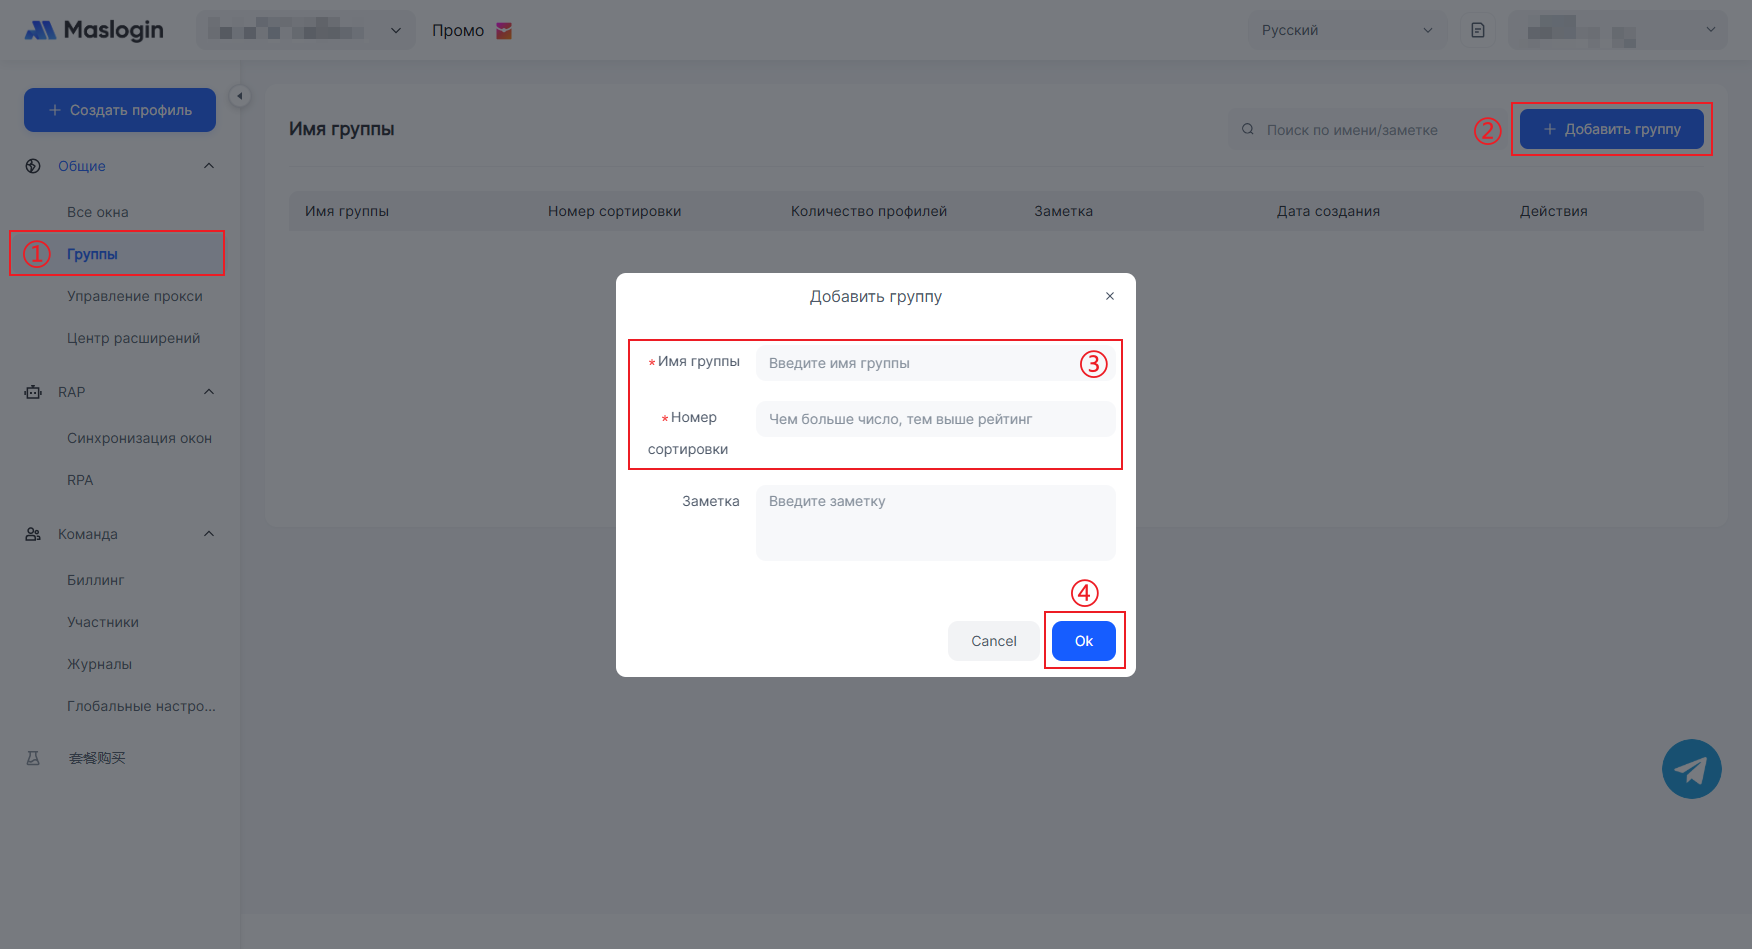1752x949 pixels.
Task: Collapse the Общие sidebar section
Action: [209, 166]
